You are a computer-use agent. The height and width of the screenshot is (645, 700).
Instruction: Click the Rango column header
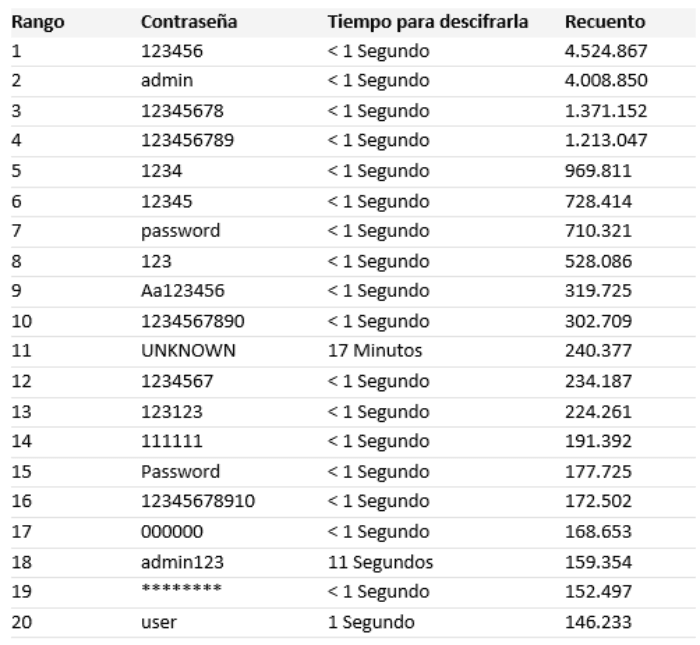(x=36, y=21)
